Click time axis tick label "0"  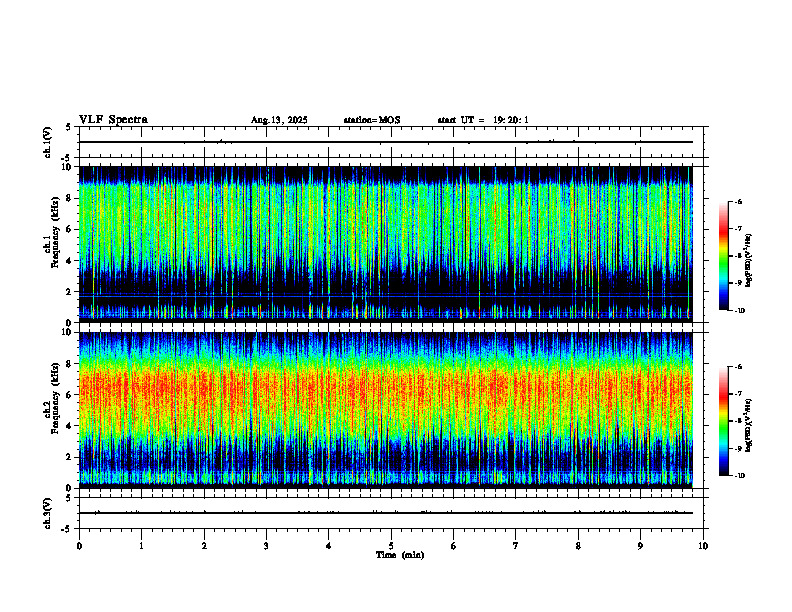(79, 546)
